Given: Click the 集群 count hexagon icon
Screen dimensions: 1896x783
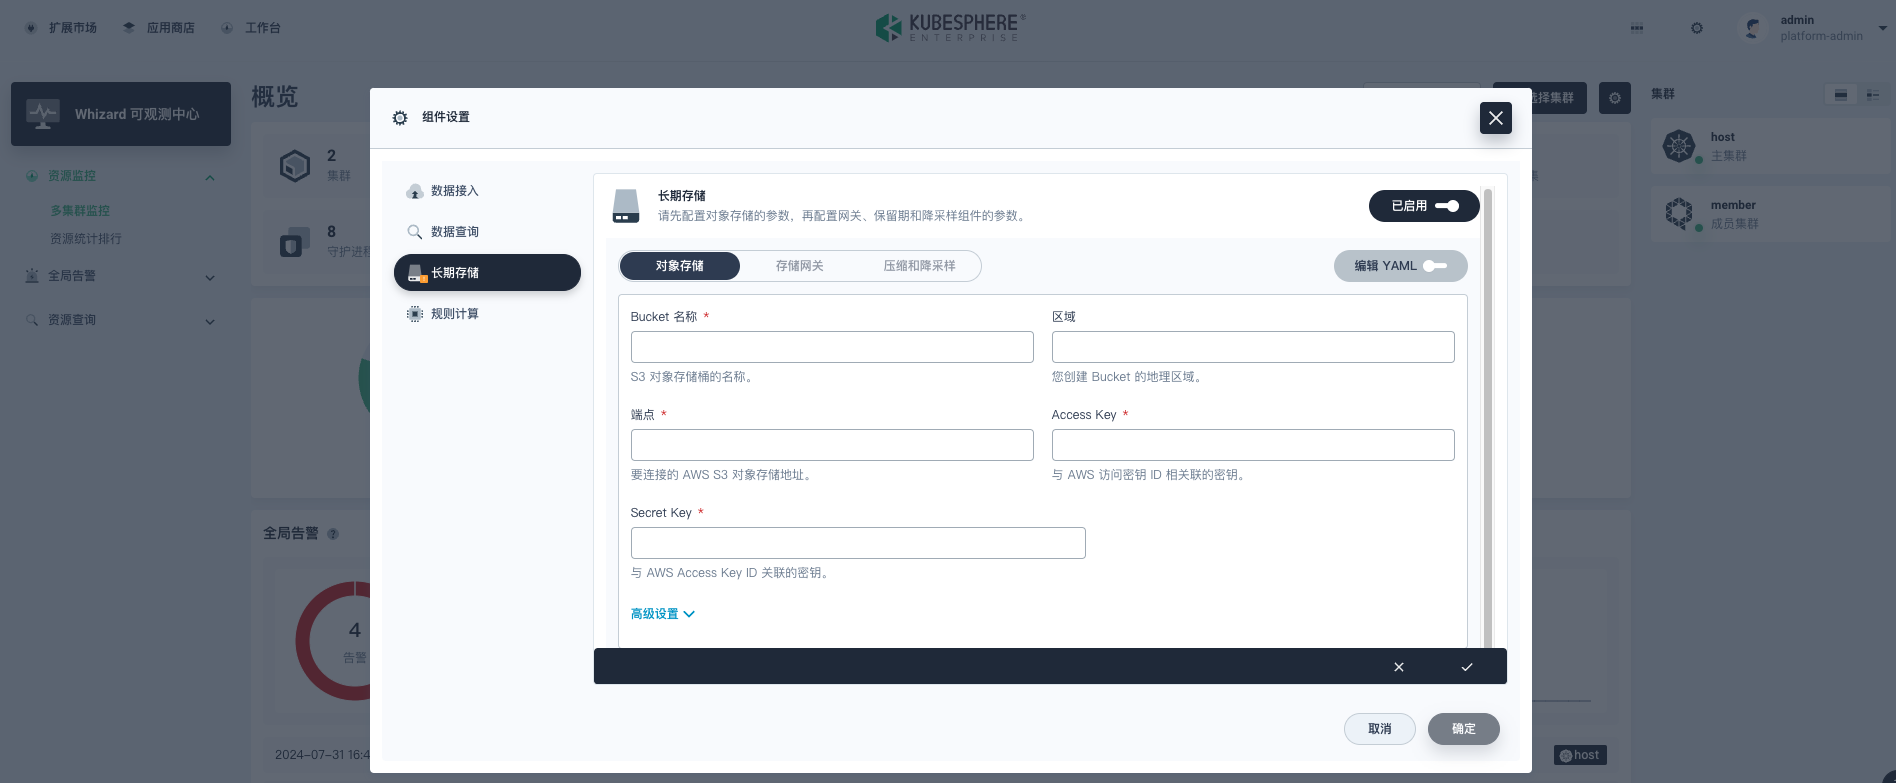Looking at the screenshot, I should coord(295,165).
